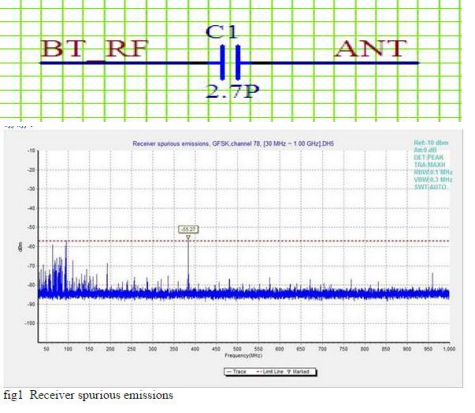Click the marker triangle below the -55.27 label
Screen dimensions: 475x413
pyautogui.click(x=188, y=237)
